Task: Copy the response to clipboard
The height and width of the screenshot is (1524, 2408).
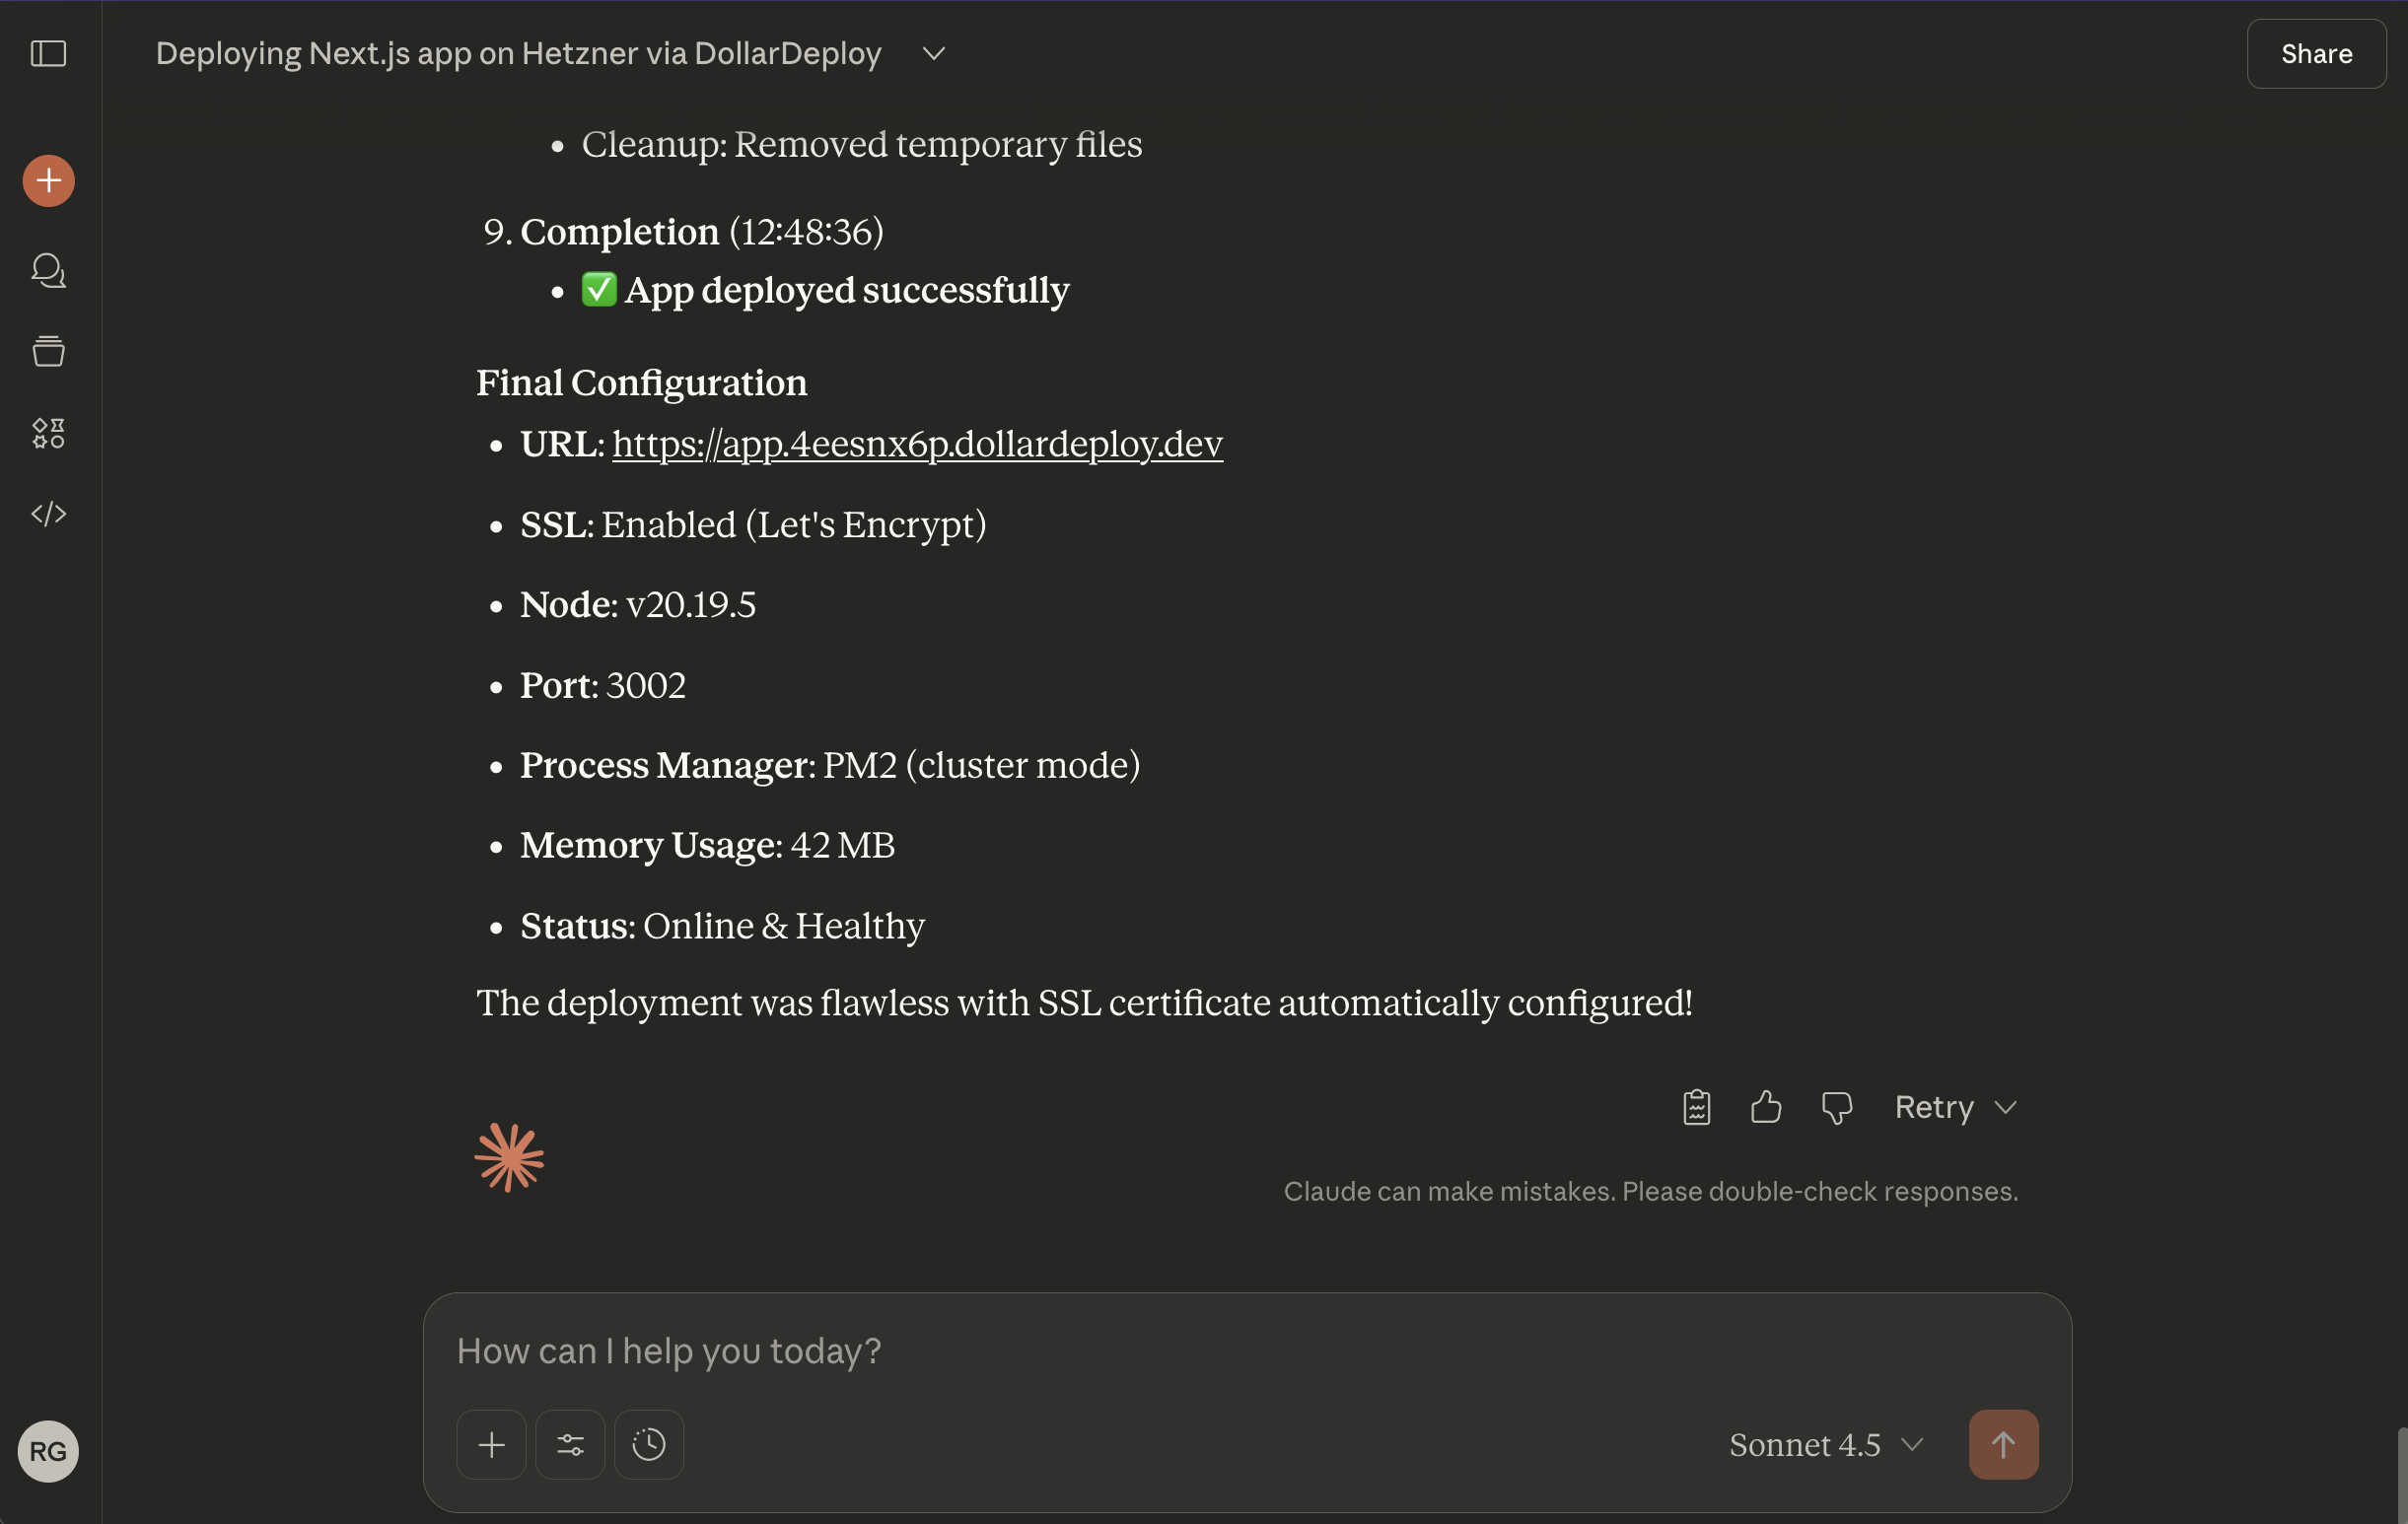Action: [1696, 1107]
